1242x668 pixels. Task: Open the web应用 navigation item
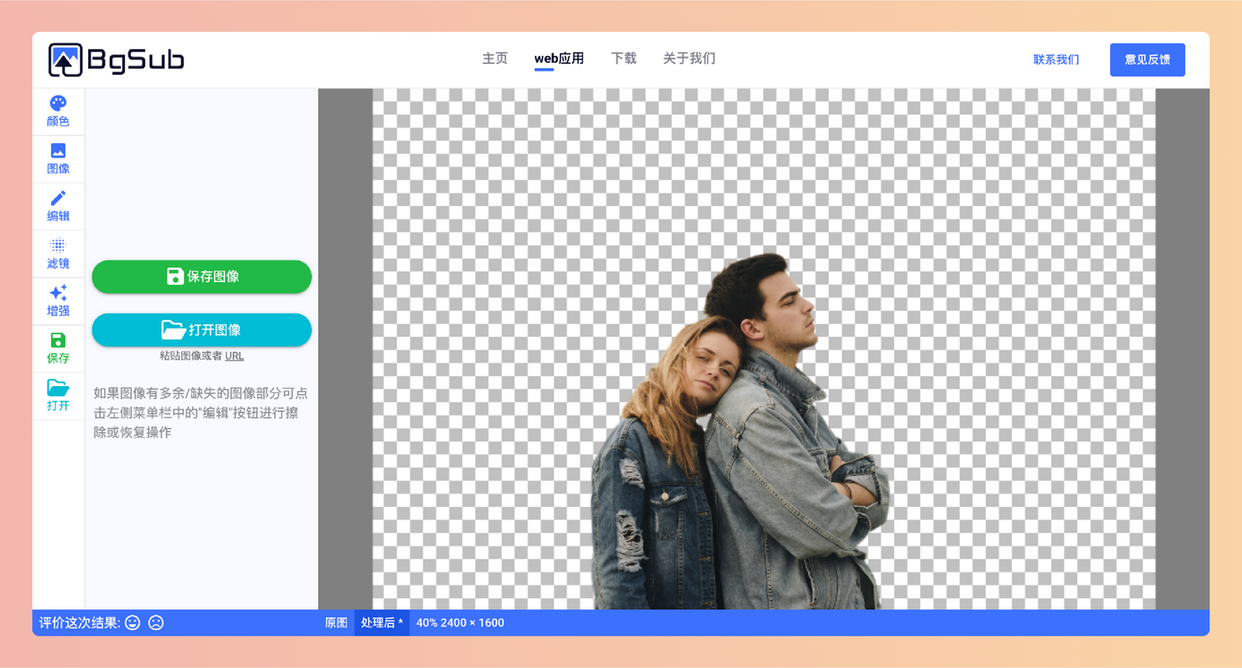(561, 58)
